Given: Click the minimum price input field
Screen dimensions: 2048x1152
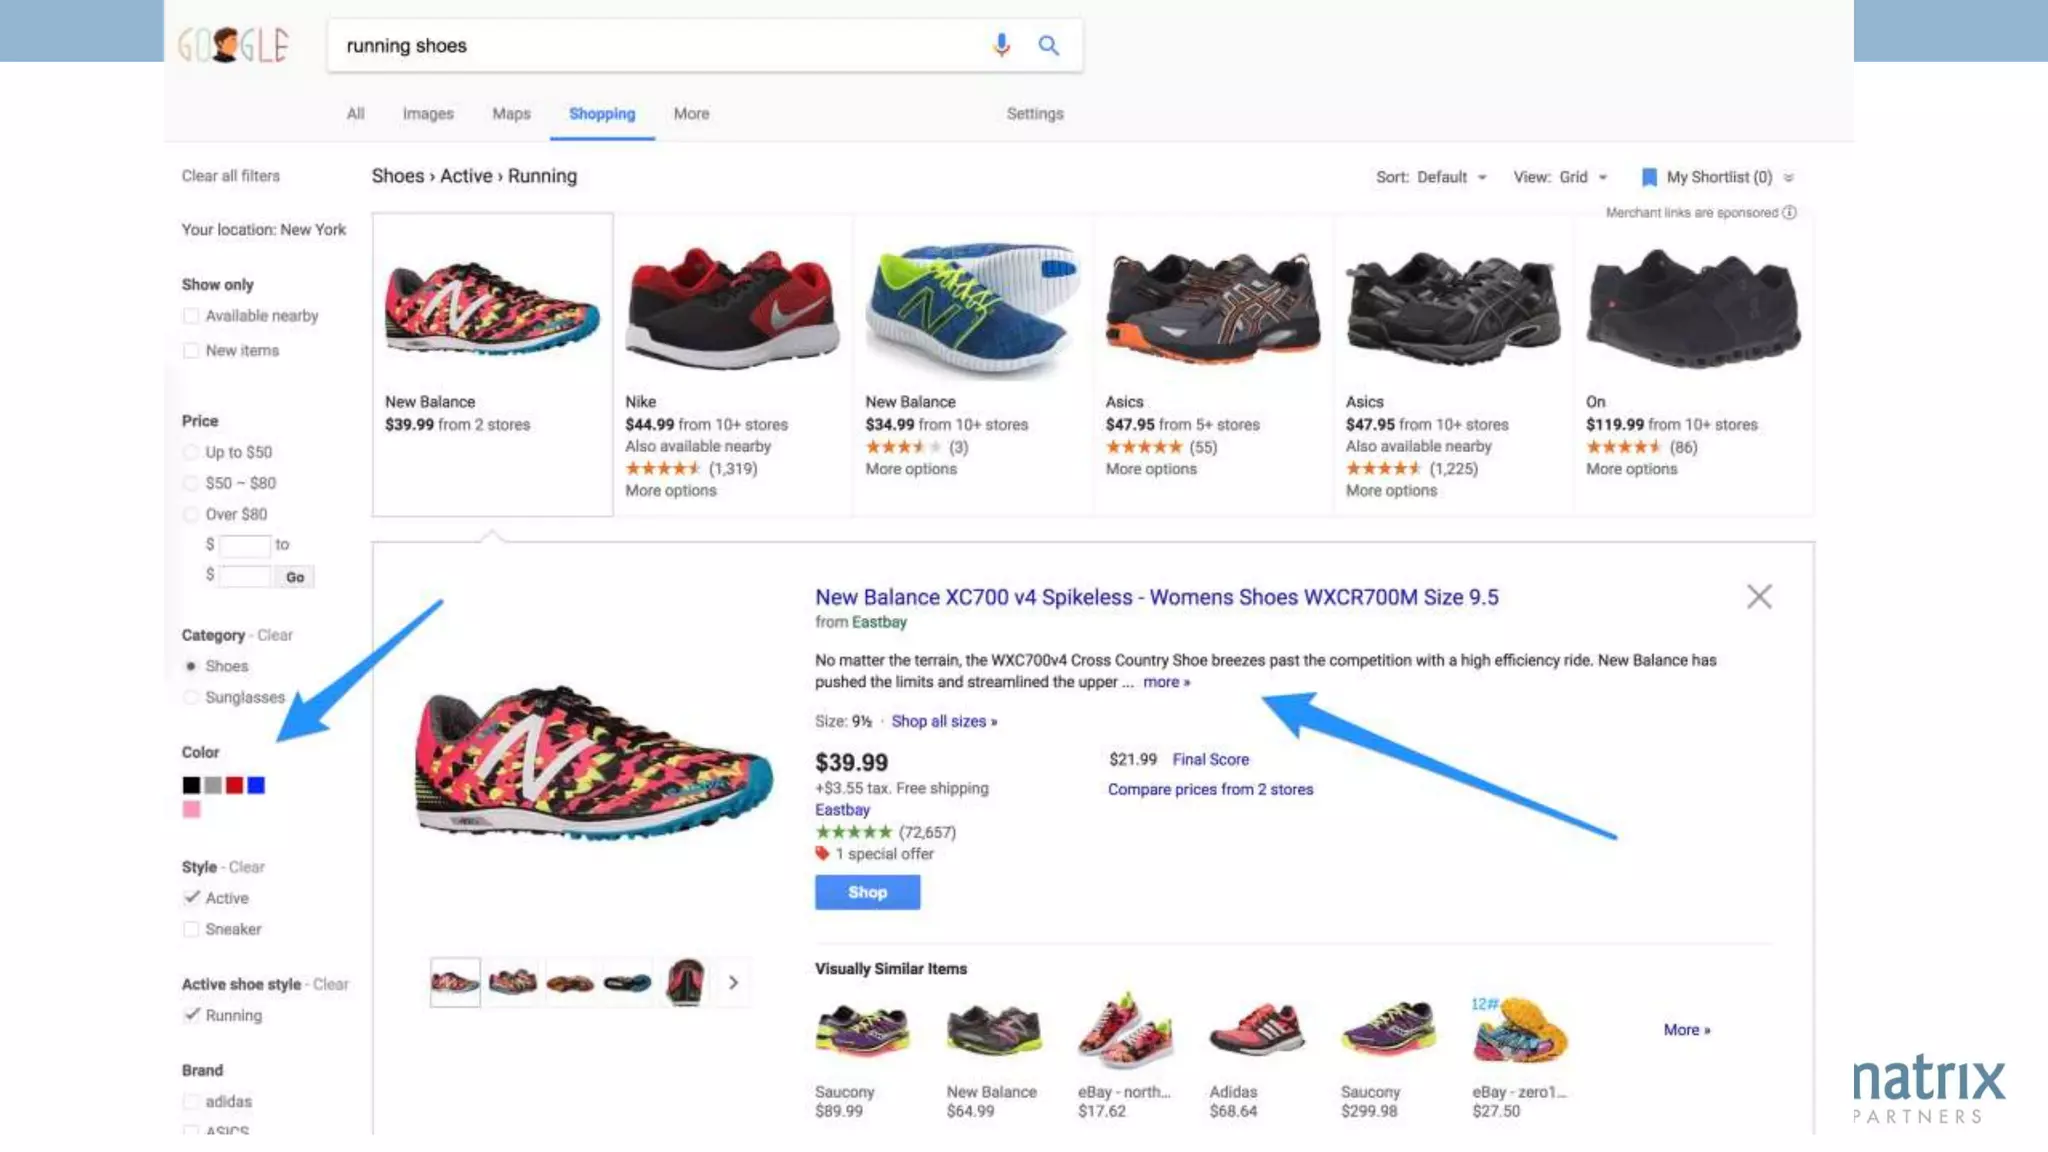Looking at the screenshot, I should (x=245, y=545).
